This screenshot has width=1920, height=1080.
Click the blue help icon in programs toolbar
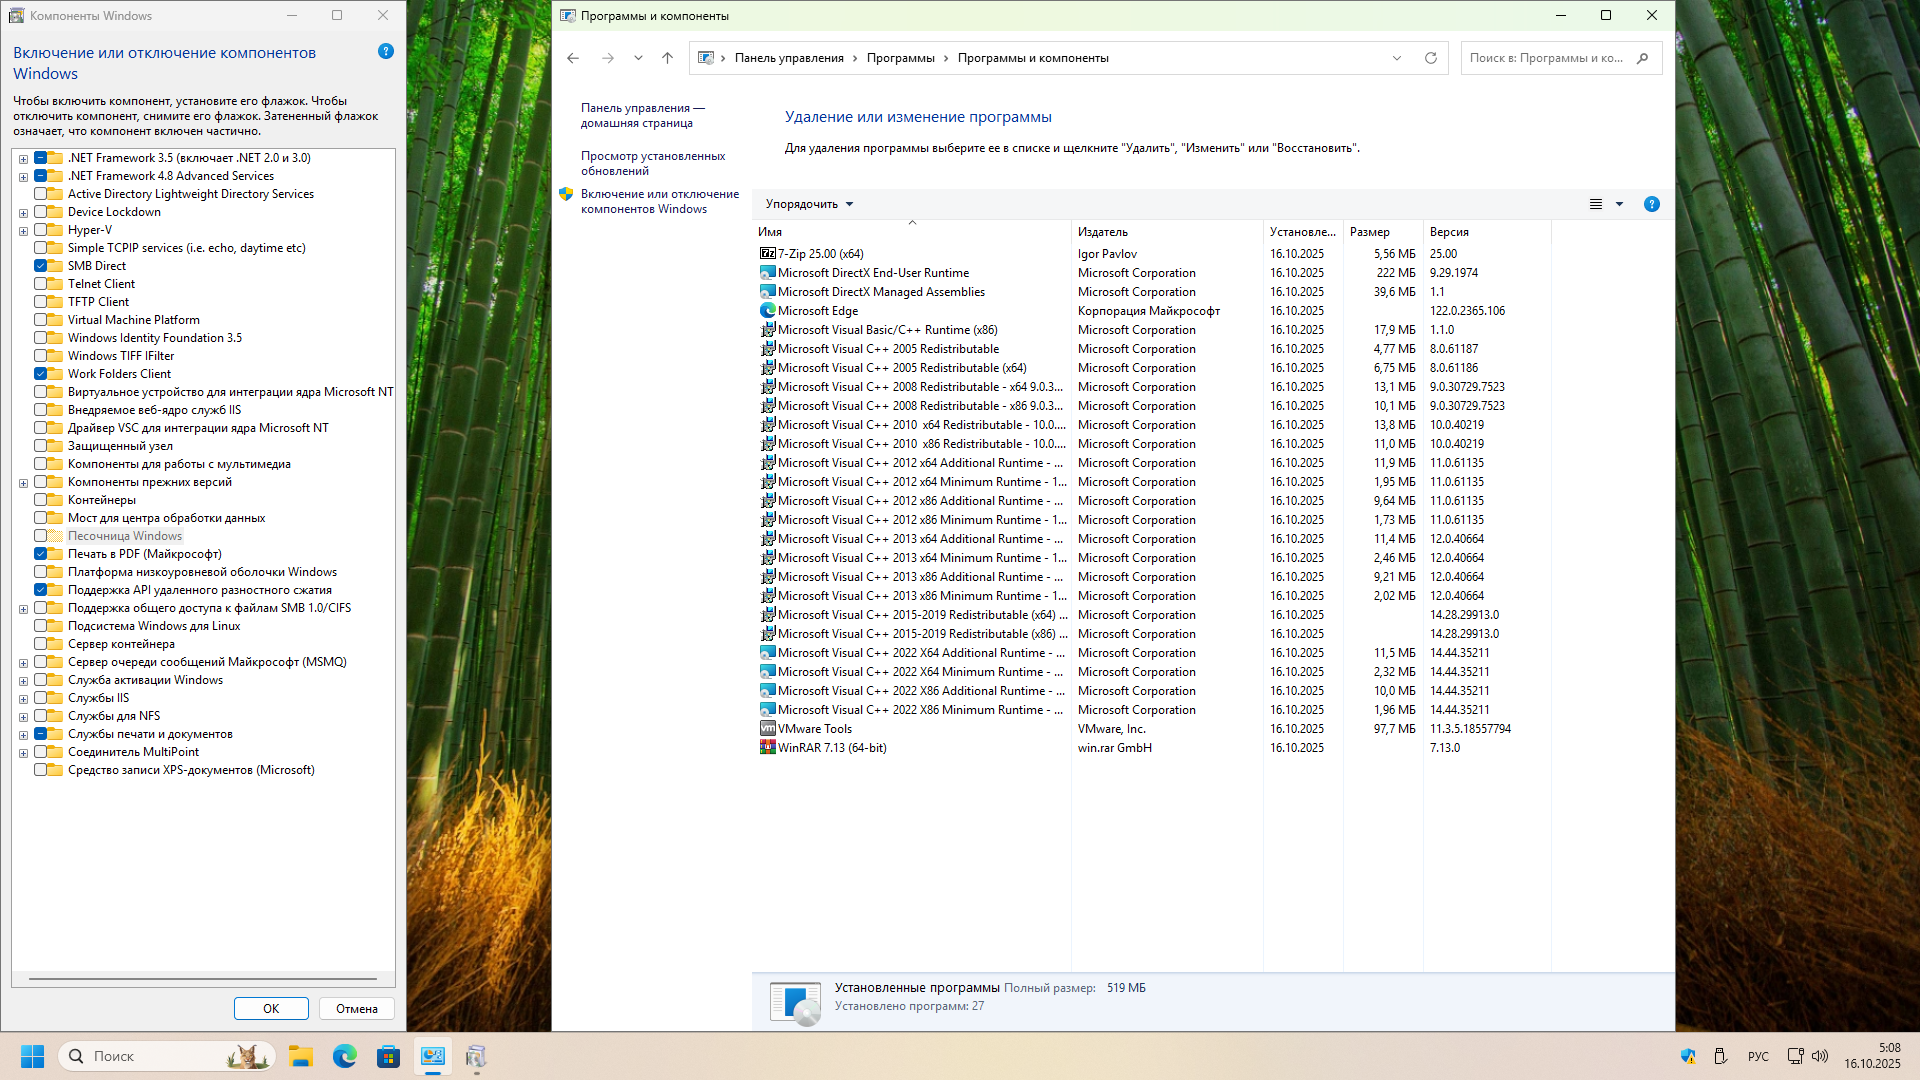pos(1652,204)
